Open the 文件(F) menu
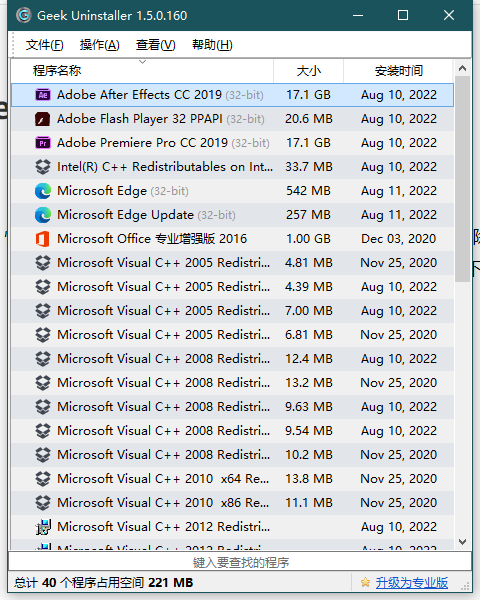 pos(44,45)
